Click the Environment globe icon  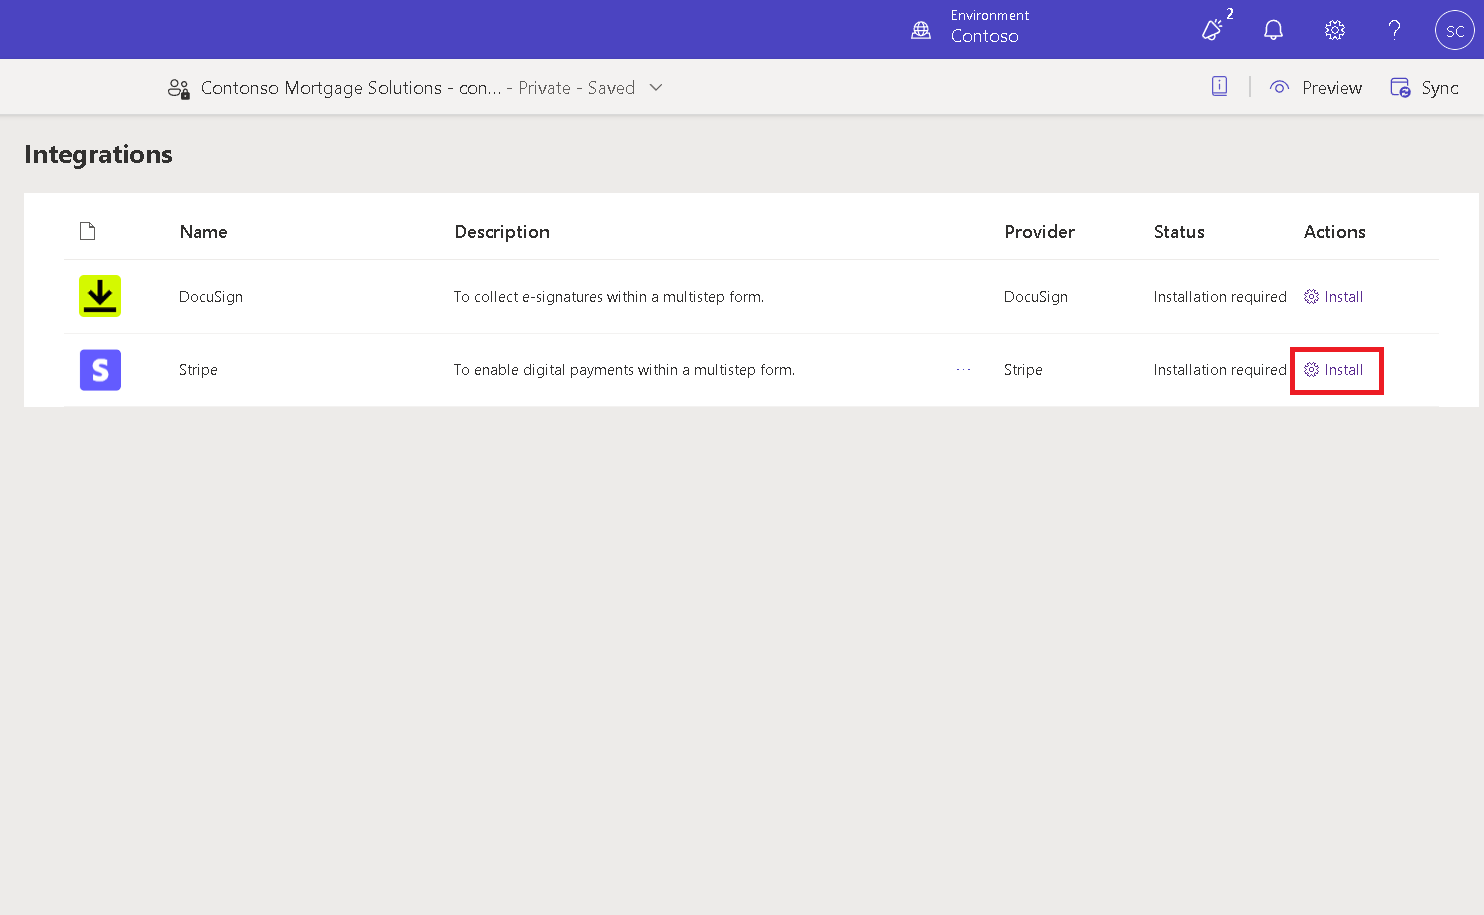(x=921, y=30)
